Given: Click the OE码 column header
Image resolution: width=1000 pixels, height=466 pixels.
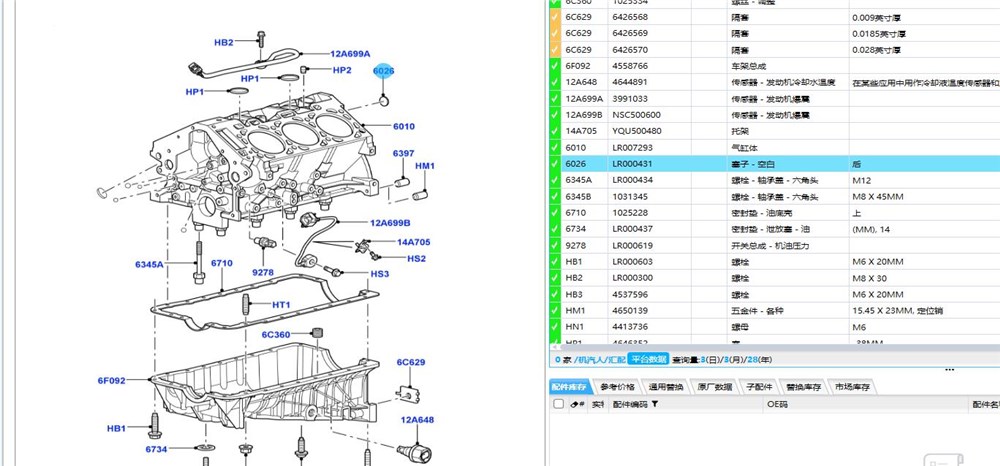Looking at the screenshot, I should [777, 404].
